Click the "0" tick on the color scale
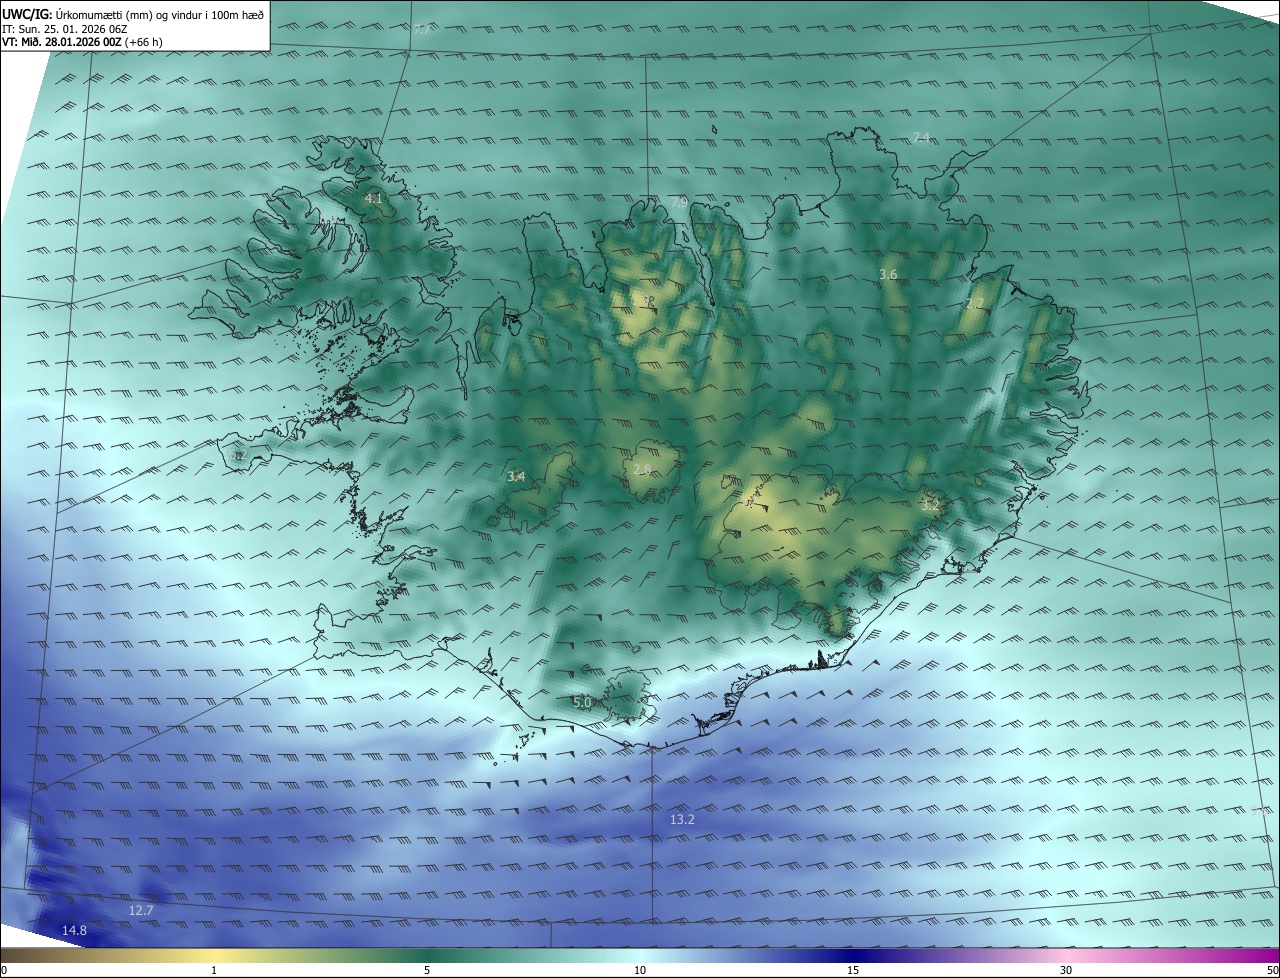Screen dimensions: 1280x978 pyautogui.click(x=4, y=970)
